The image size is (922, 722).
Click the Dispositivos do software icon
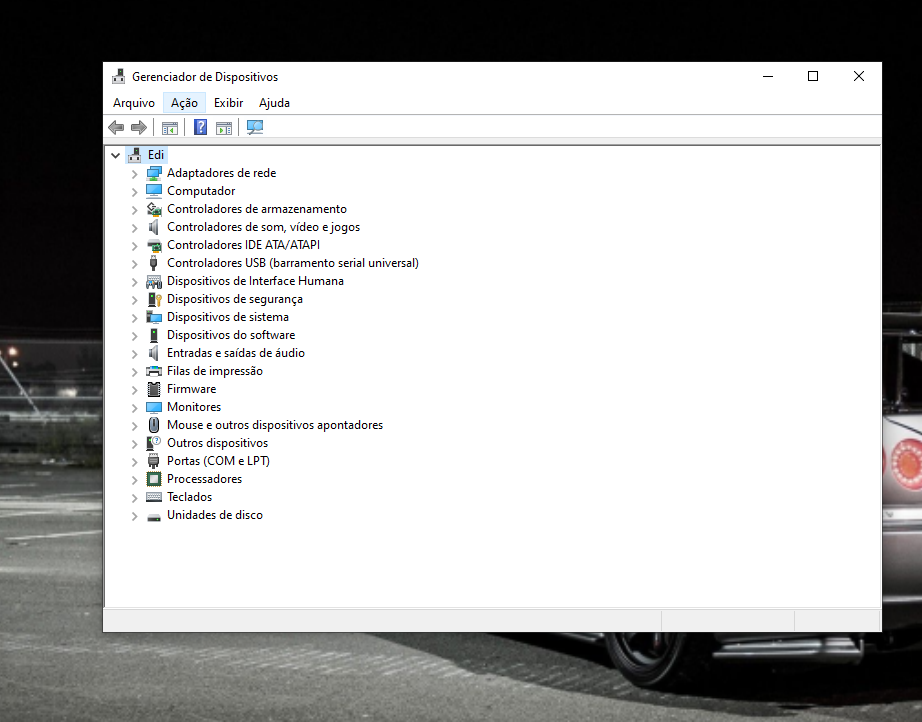point(154,335)
